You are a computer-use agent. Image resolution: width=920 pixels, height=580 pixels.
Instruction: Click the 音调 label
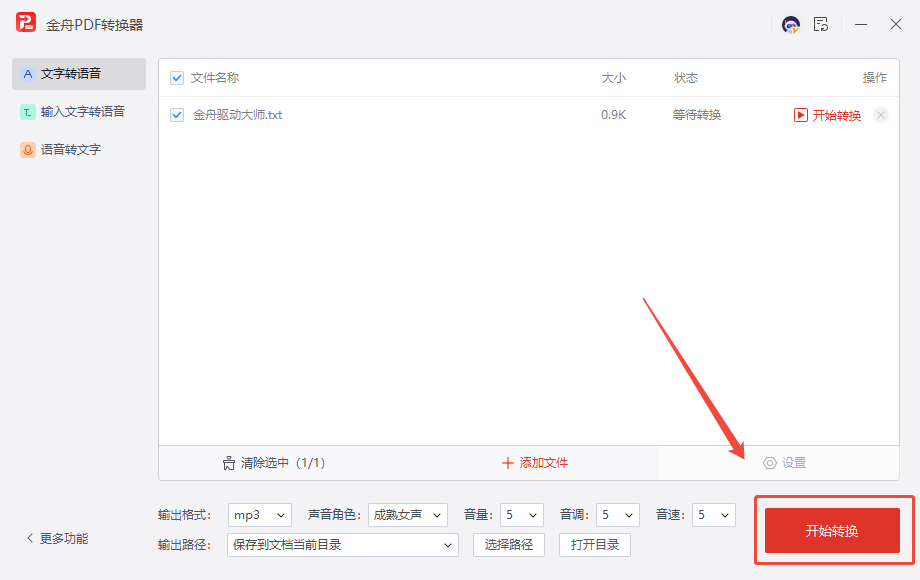click(574, 515)
